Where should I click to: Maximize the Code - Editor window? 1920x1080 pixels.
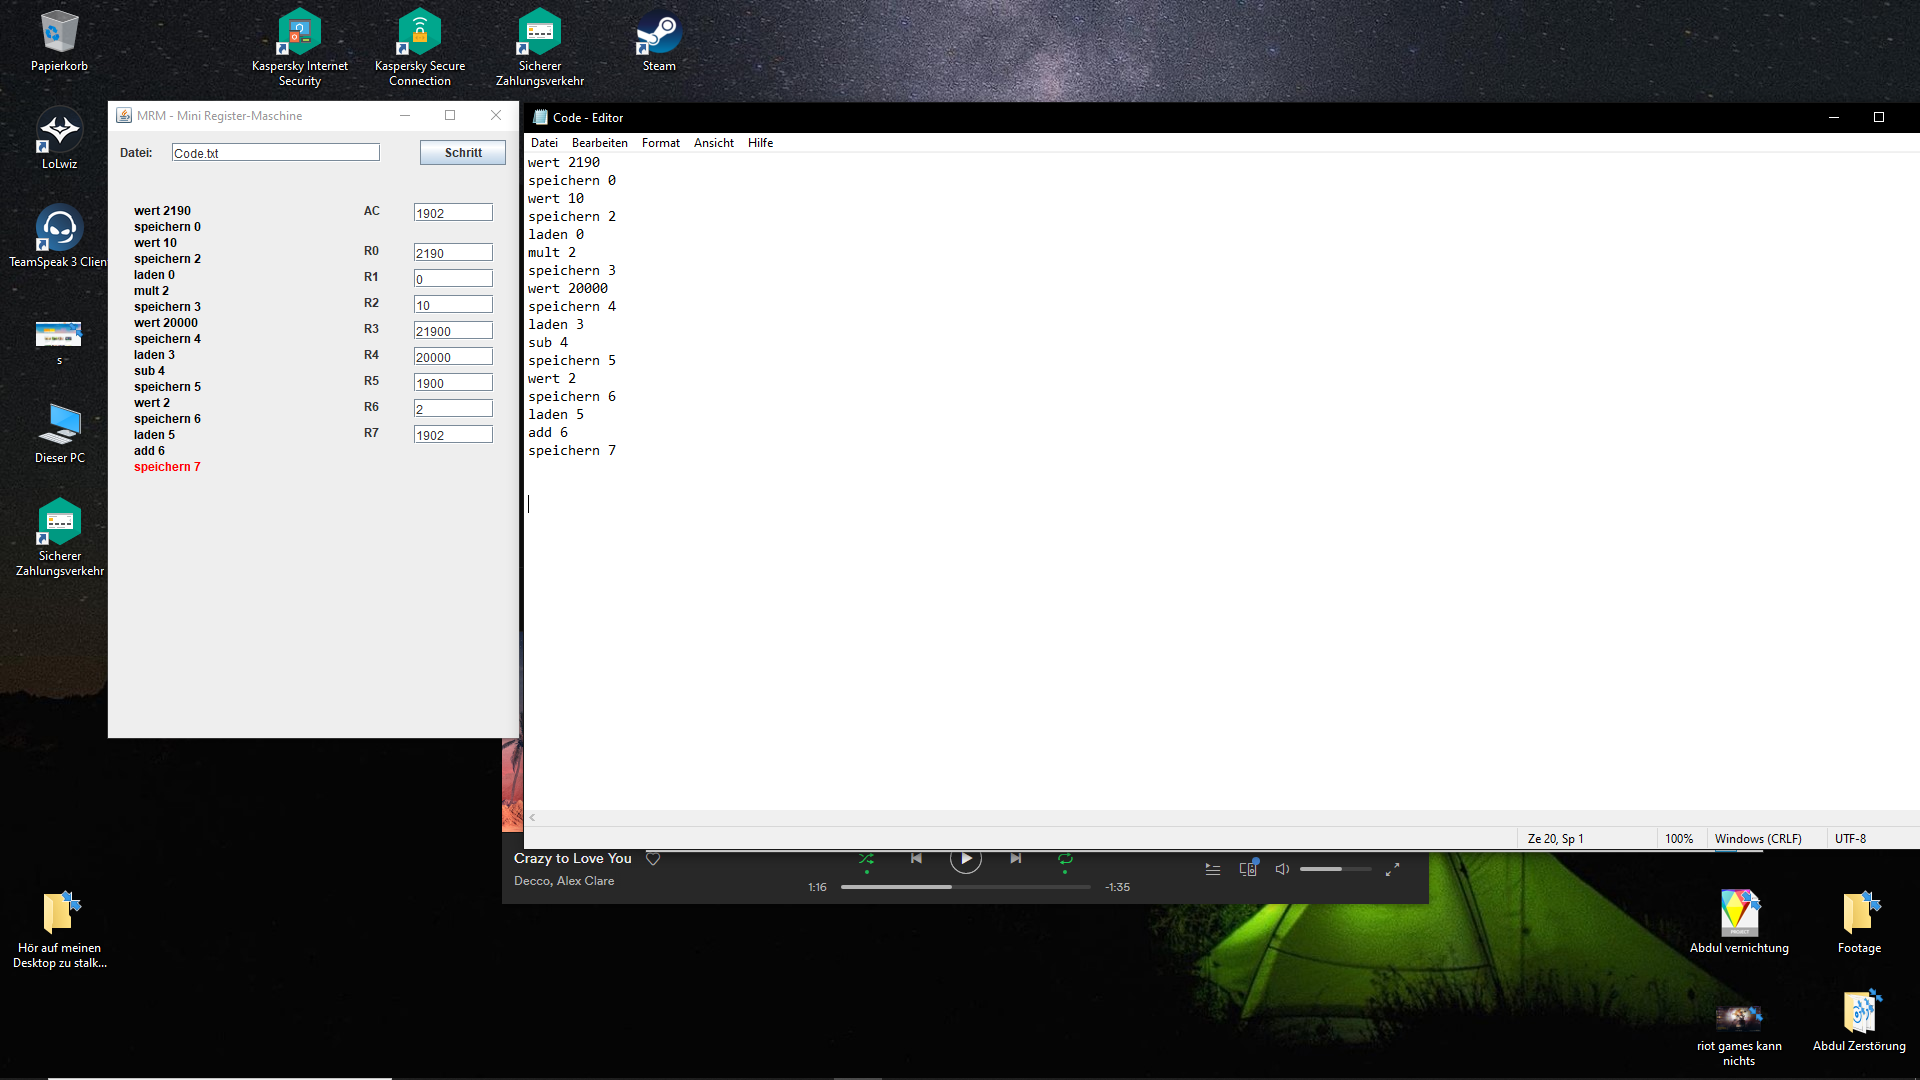[x=1879, y=118]
